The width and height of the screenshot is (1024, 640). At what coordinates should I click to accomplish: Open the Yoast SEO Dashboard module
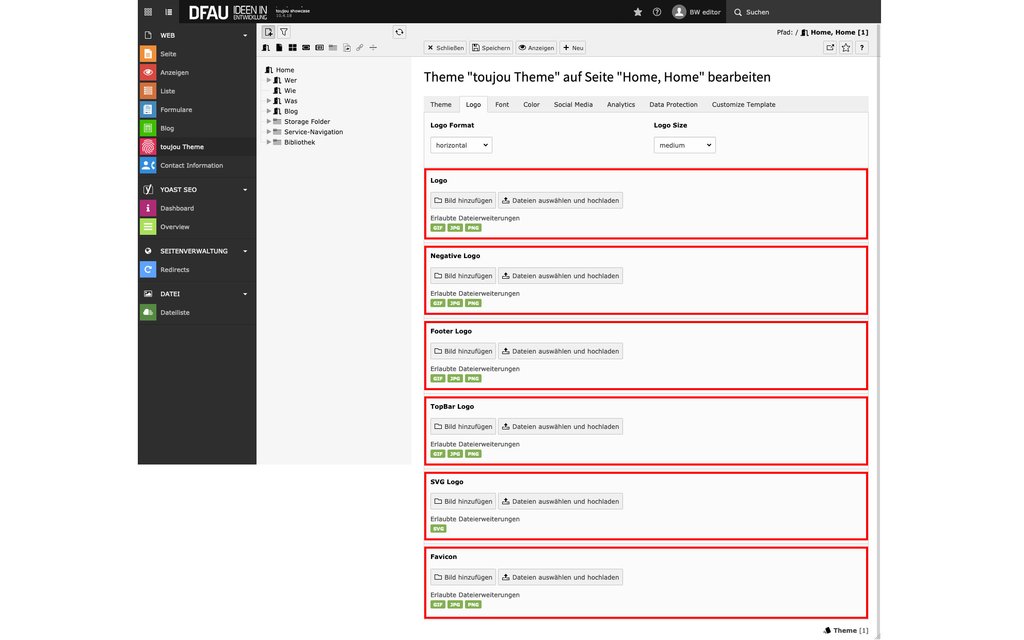[x=176, y=208]
